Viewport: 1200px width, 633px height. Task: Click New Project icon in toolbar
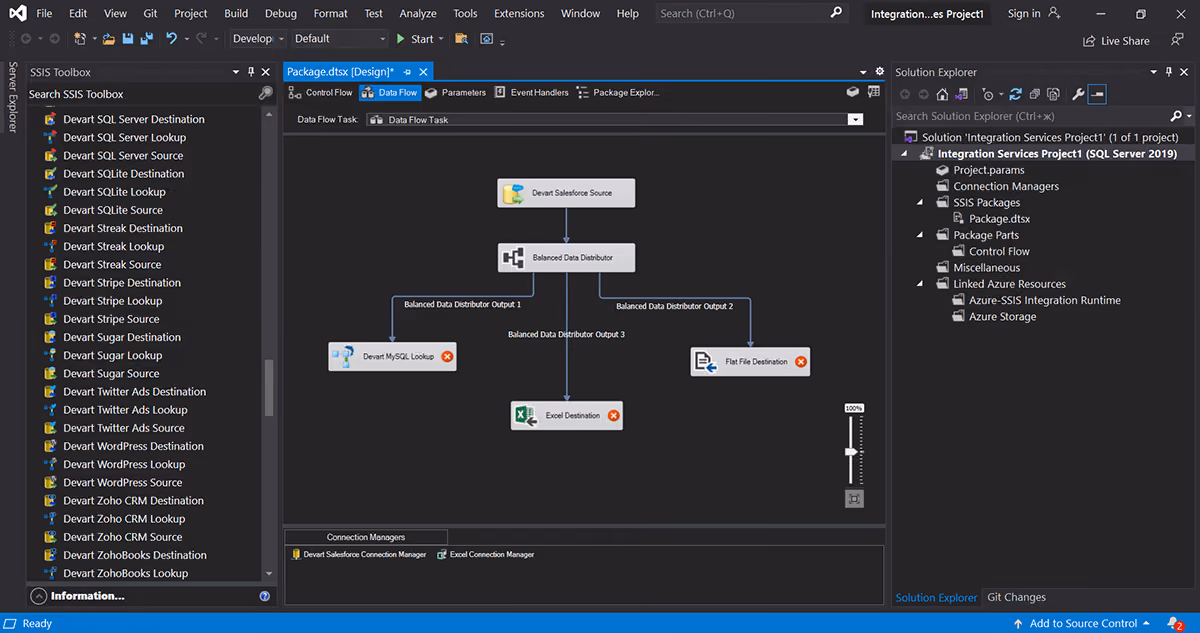point(80,39)
